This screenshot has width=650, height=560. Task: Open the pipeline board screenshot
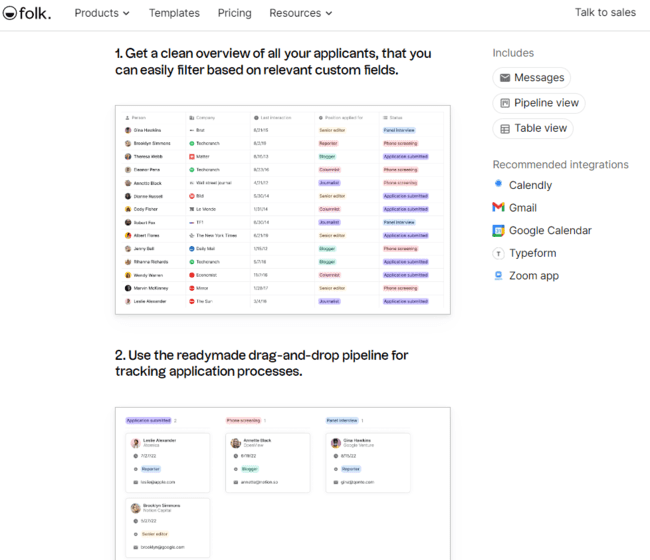click(x=283, y=483)
